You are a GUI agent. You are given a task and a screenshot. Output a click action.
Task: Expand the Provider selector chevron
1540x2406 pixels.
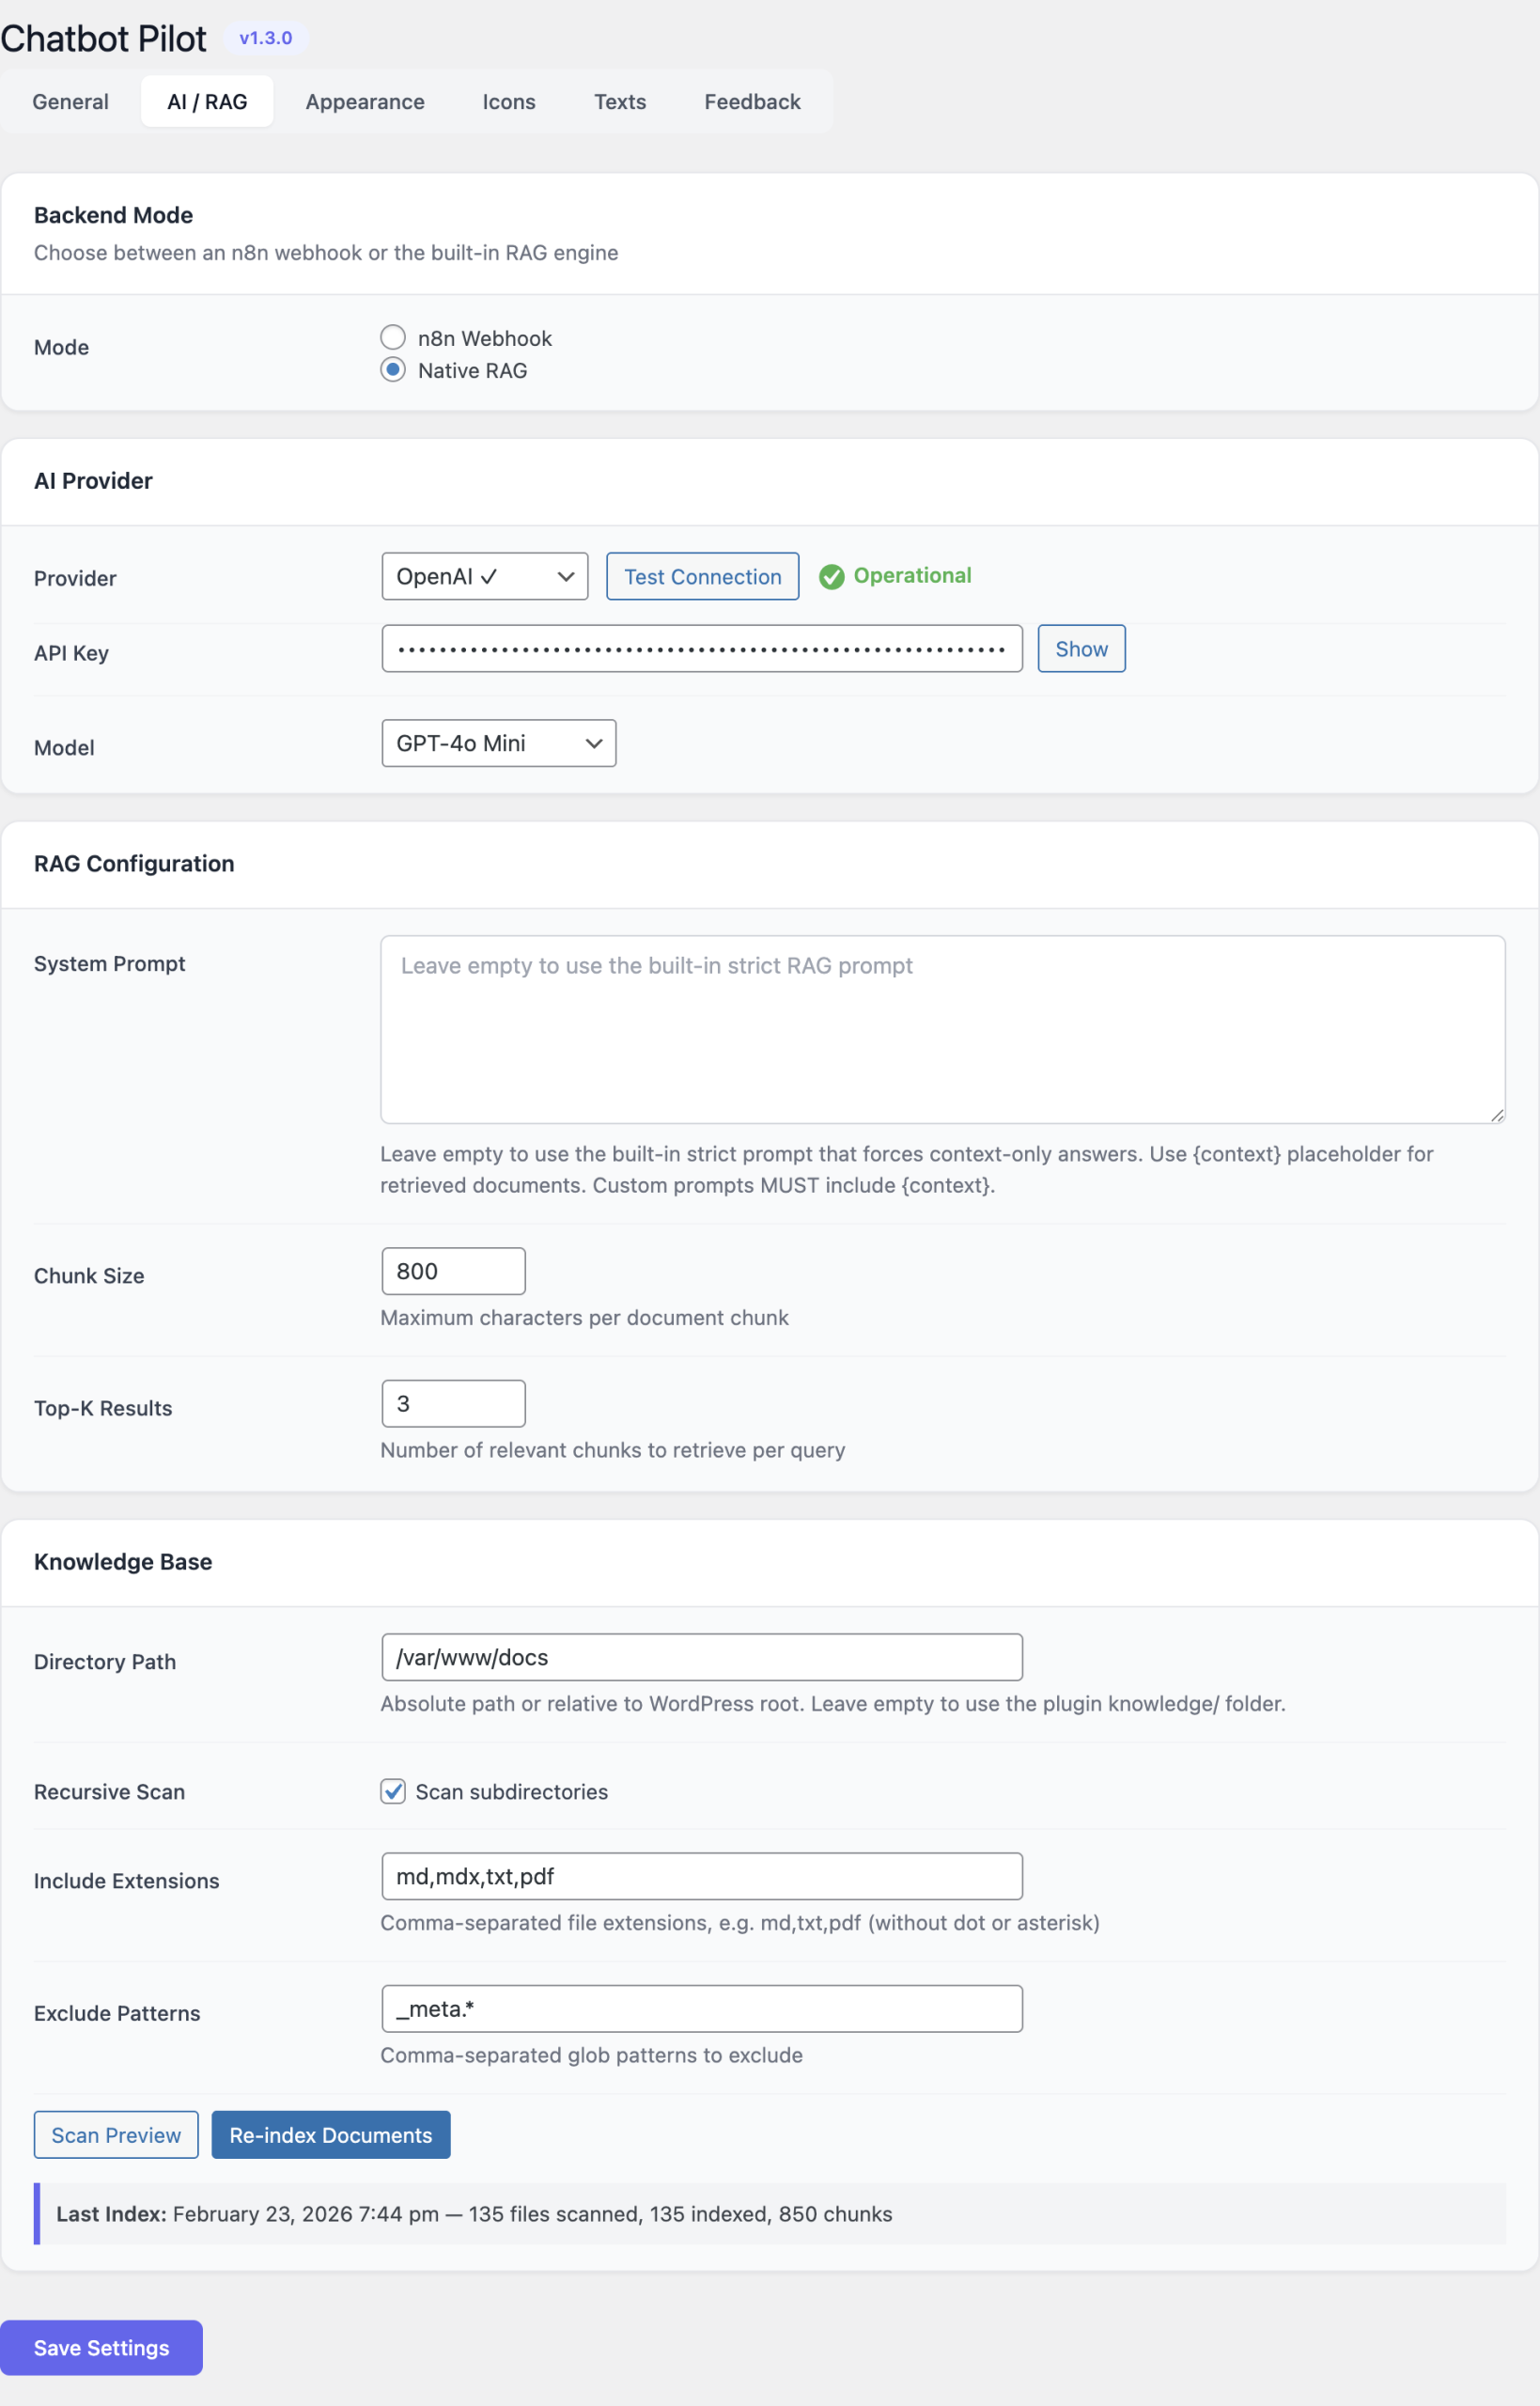point(565,576)
